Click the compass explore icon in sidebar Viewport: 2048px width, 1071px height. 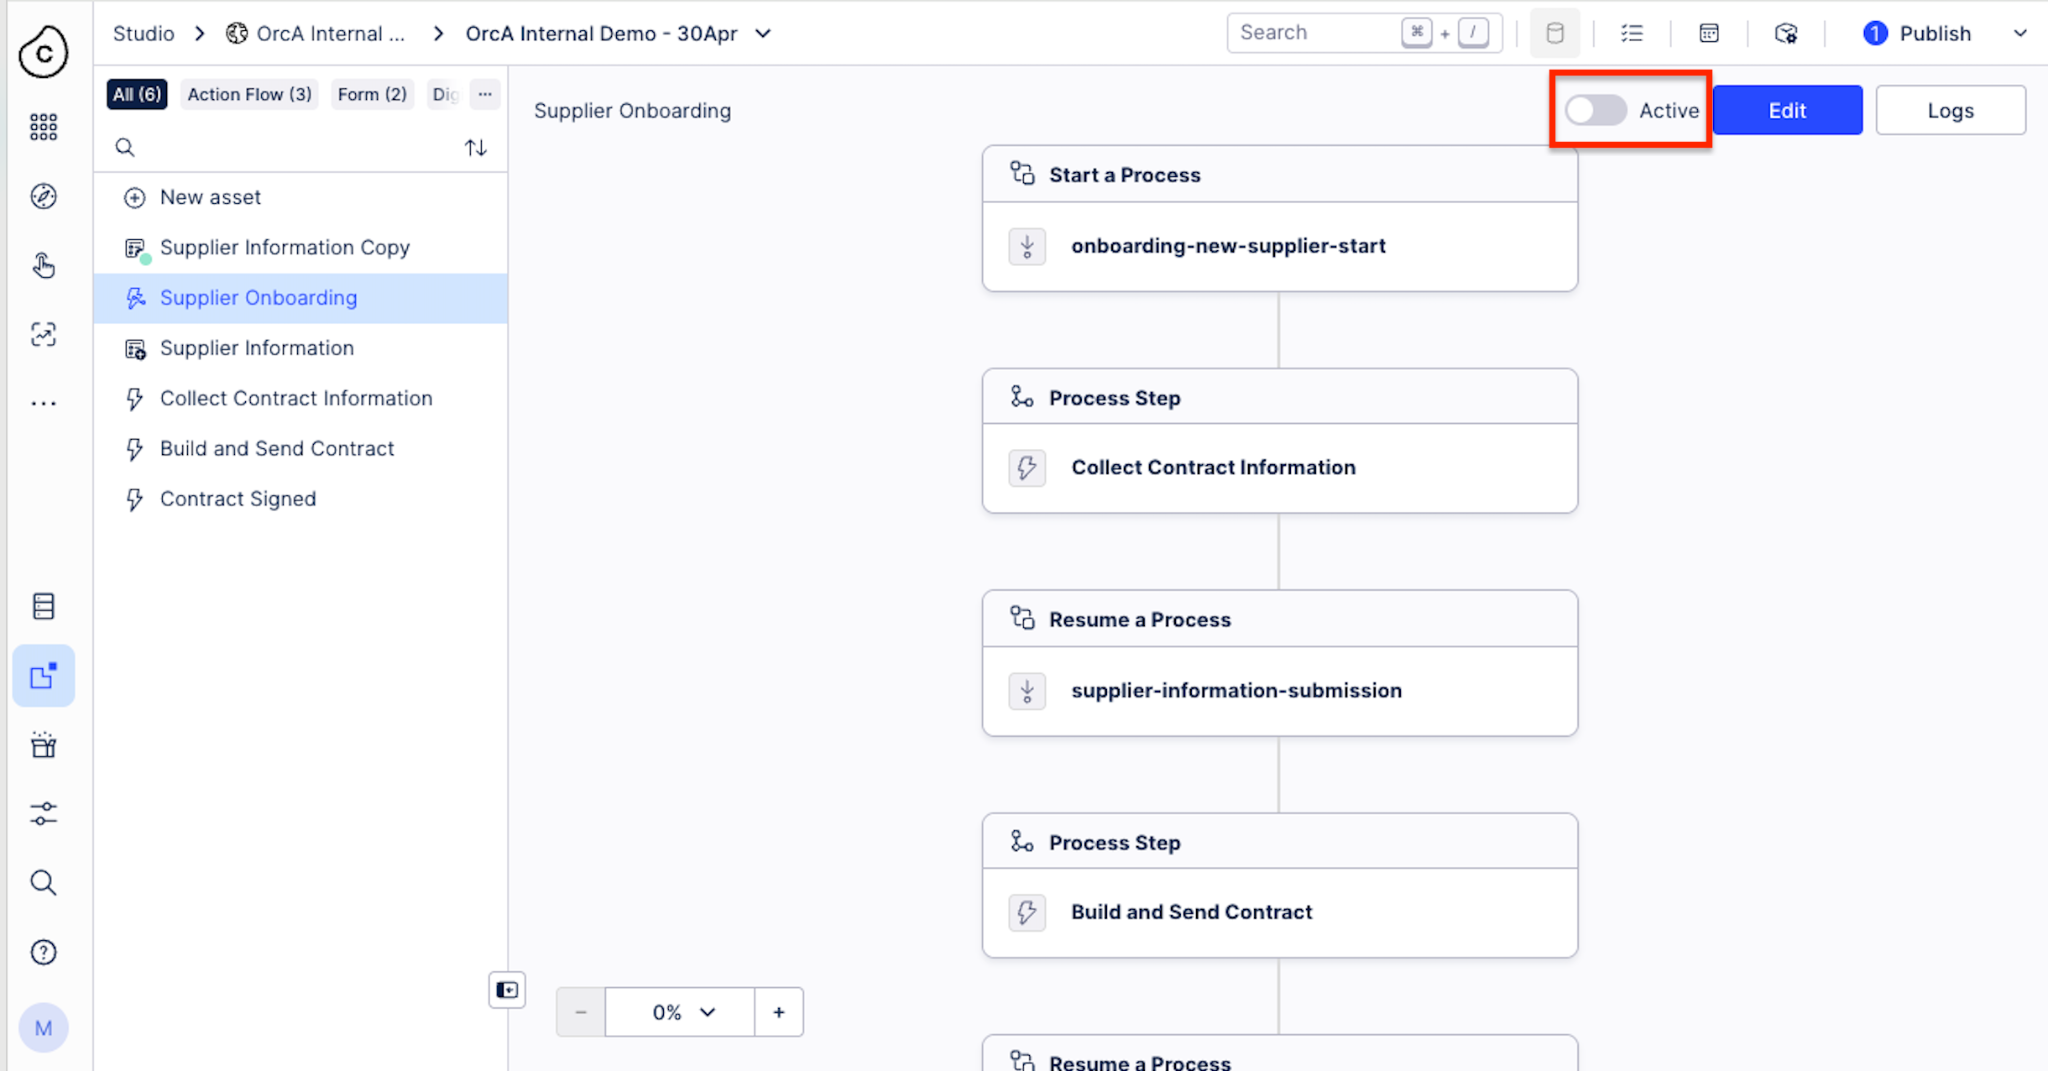click(x=43, y=196)
